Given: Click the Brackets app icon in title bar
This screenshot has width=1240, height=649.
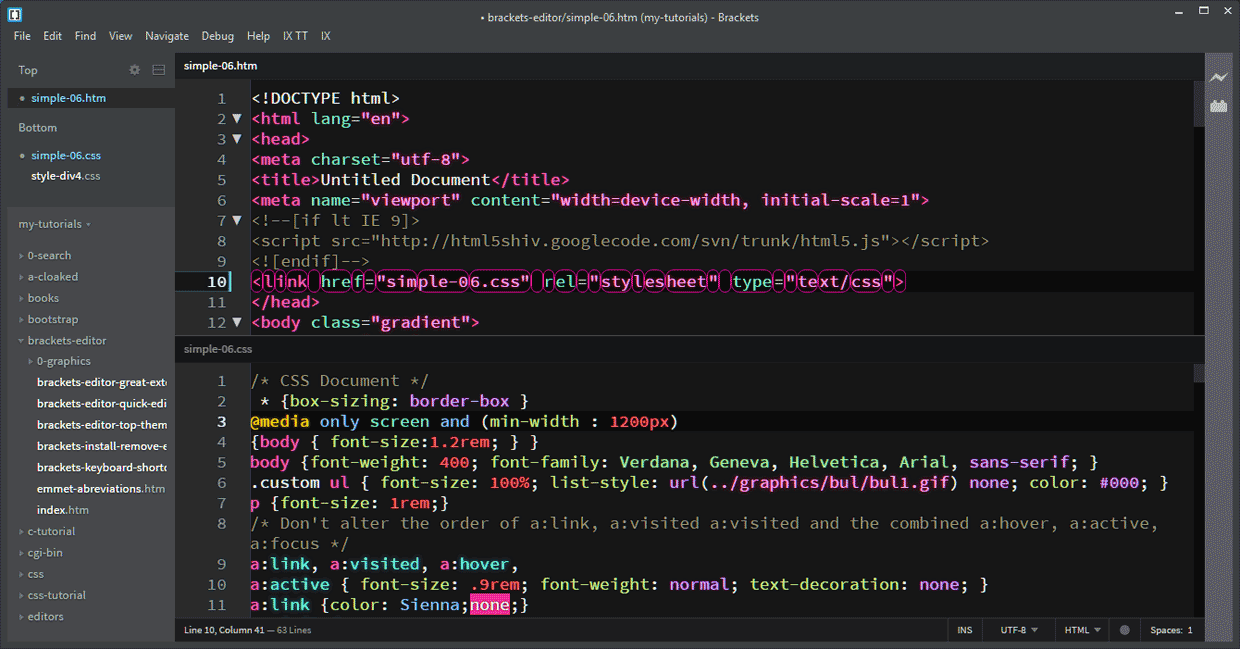Looking at the screenshot, I should [x=14, y=15].
